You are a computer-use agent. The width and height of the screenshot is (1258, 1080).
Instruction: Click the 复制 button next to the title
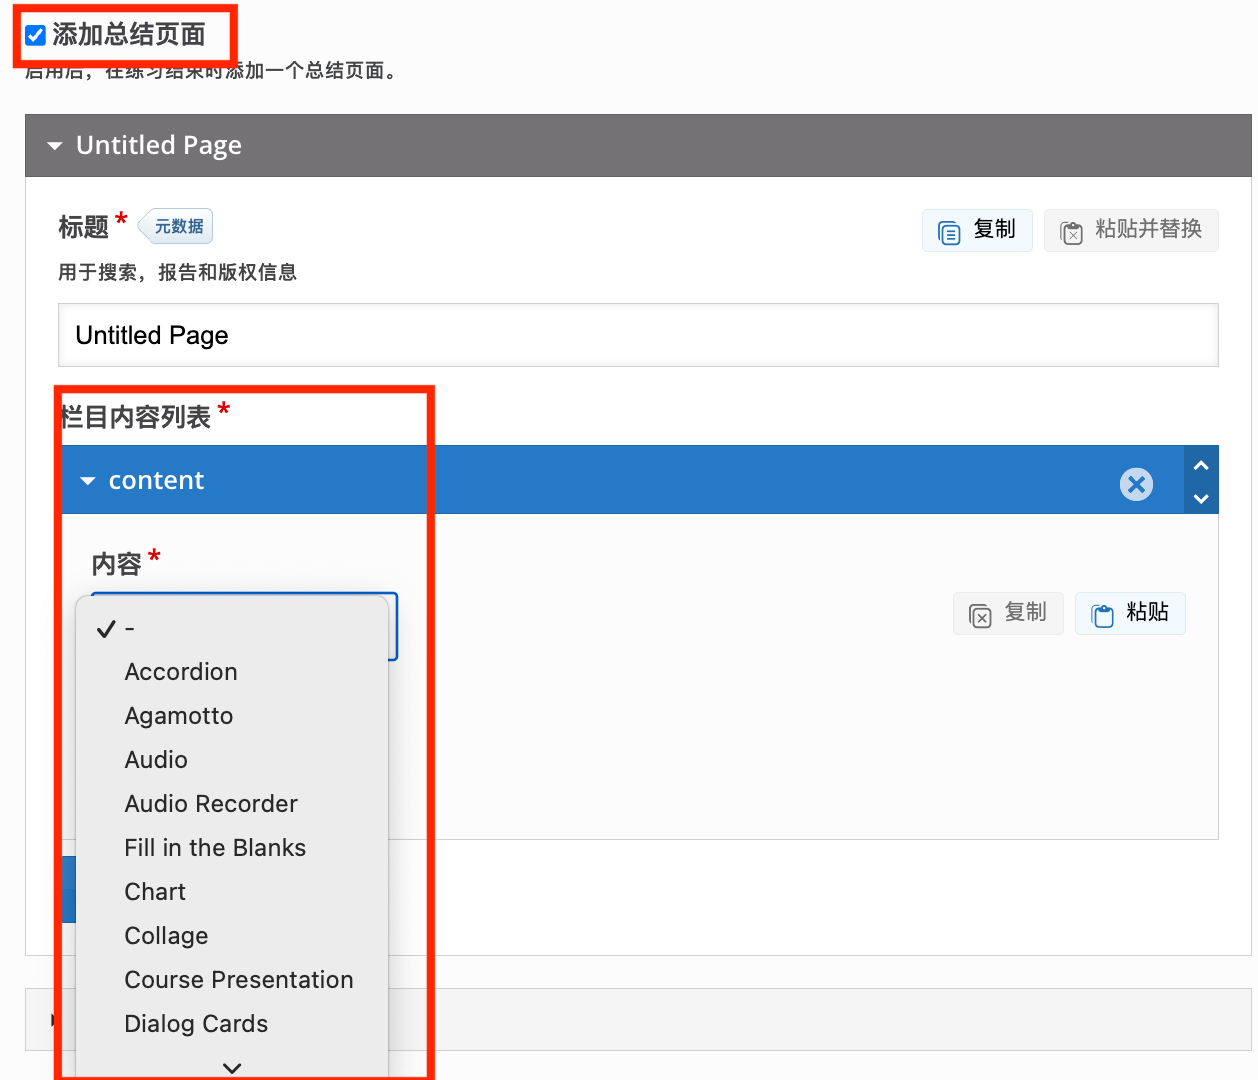click(x=977, y=230)
